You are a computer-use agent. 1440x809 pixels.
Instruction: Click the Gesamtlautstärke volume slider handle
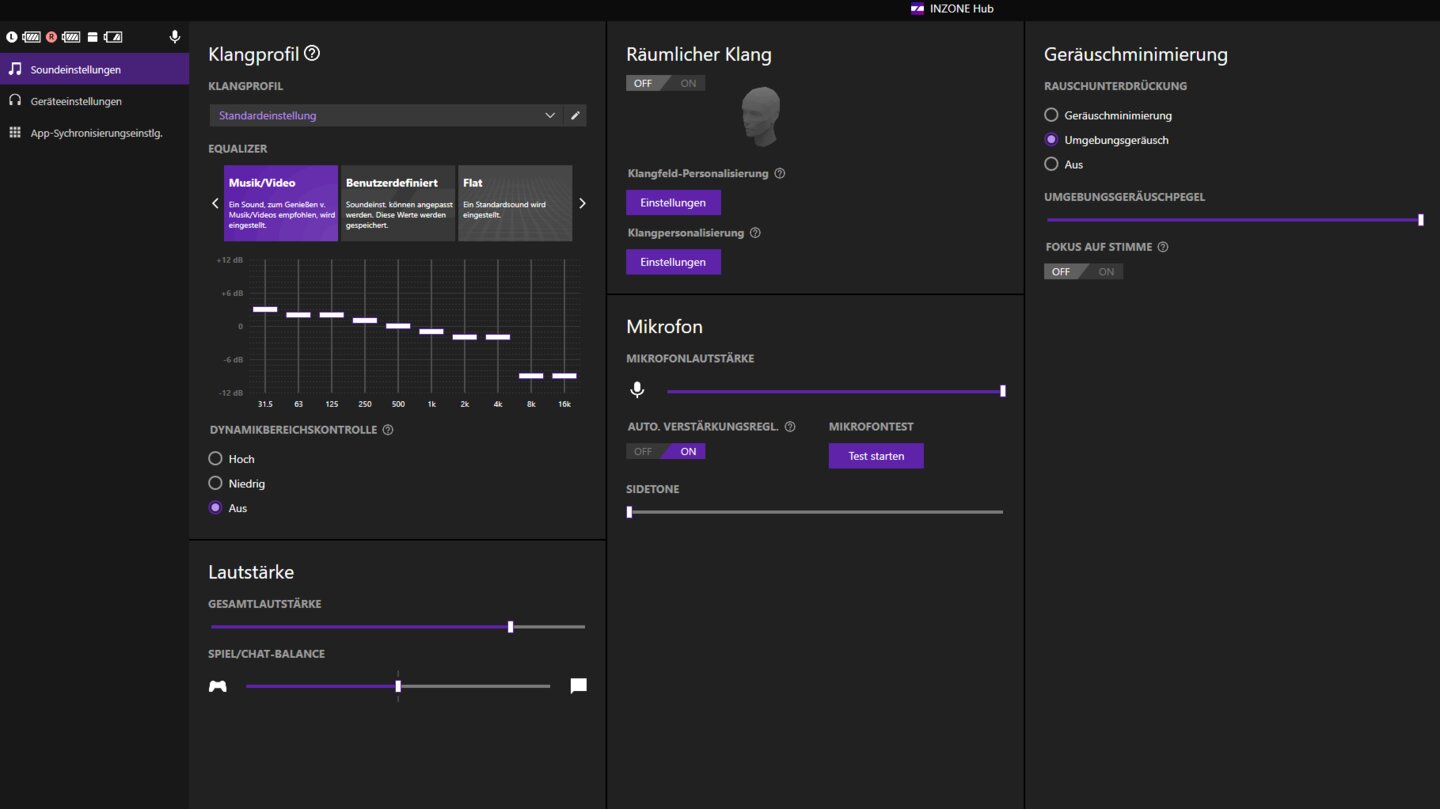tap(511, 627)
